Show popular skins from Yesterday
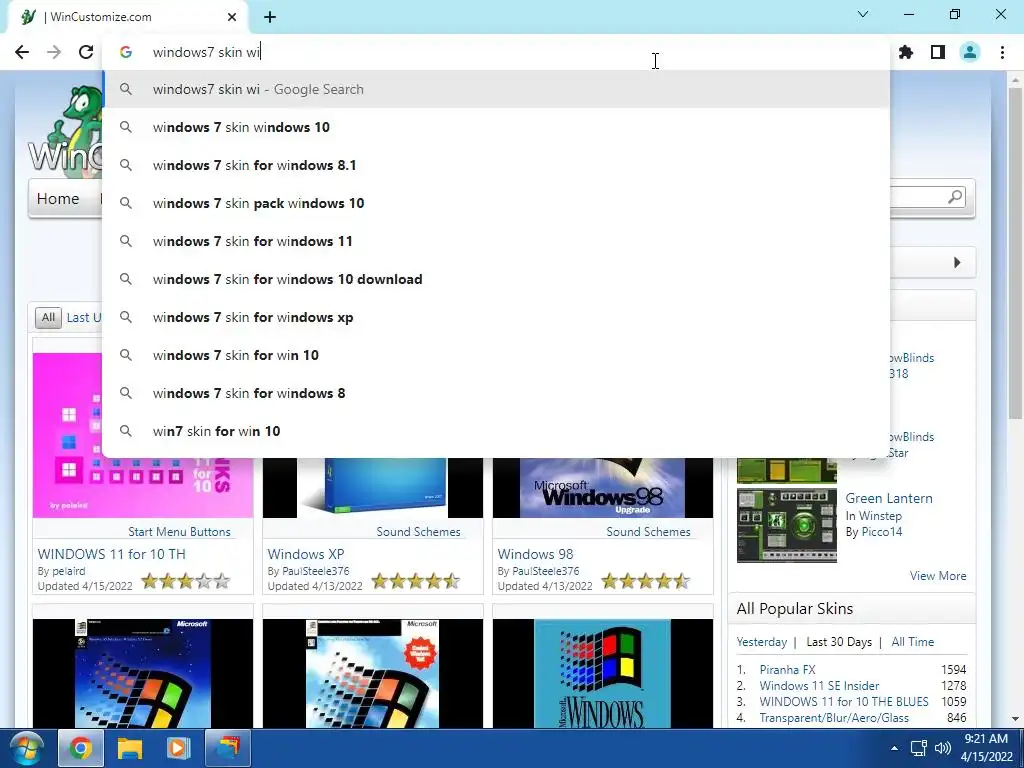Screen dimensions: 1024x768 click(x=761, y=642)
